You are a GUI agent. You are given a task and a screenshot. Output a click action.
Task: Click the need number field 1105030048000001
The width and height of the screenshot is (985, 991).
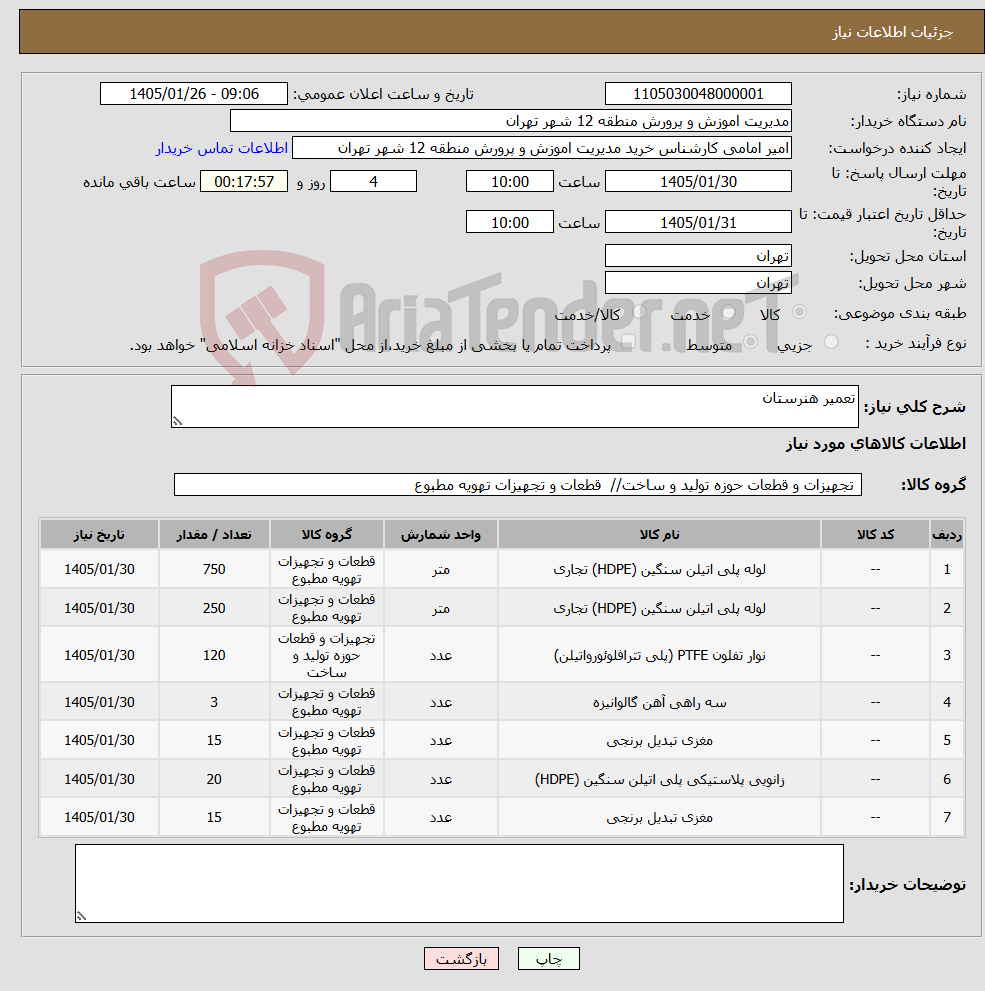pos(698,94)
